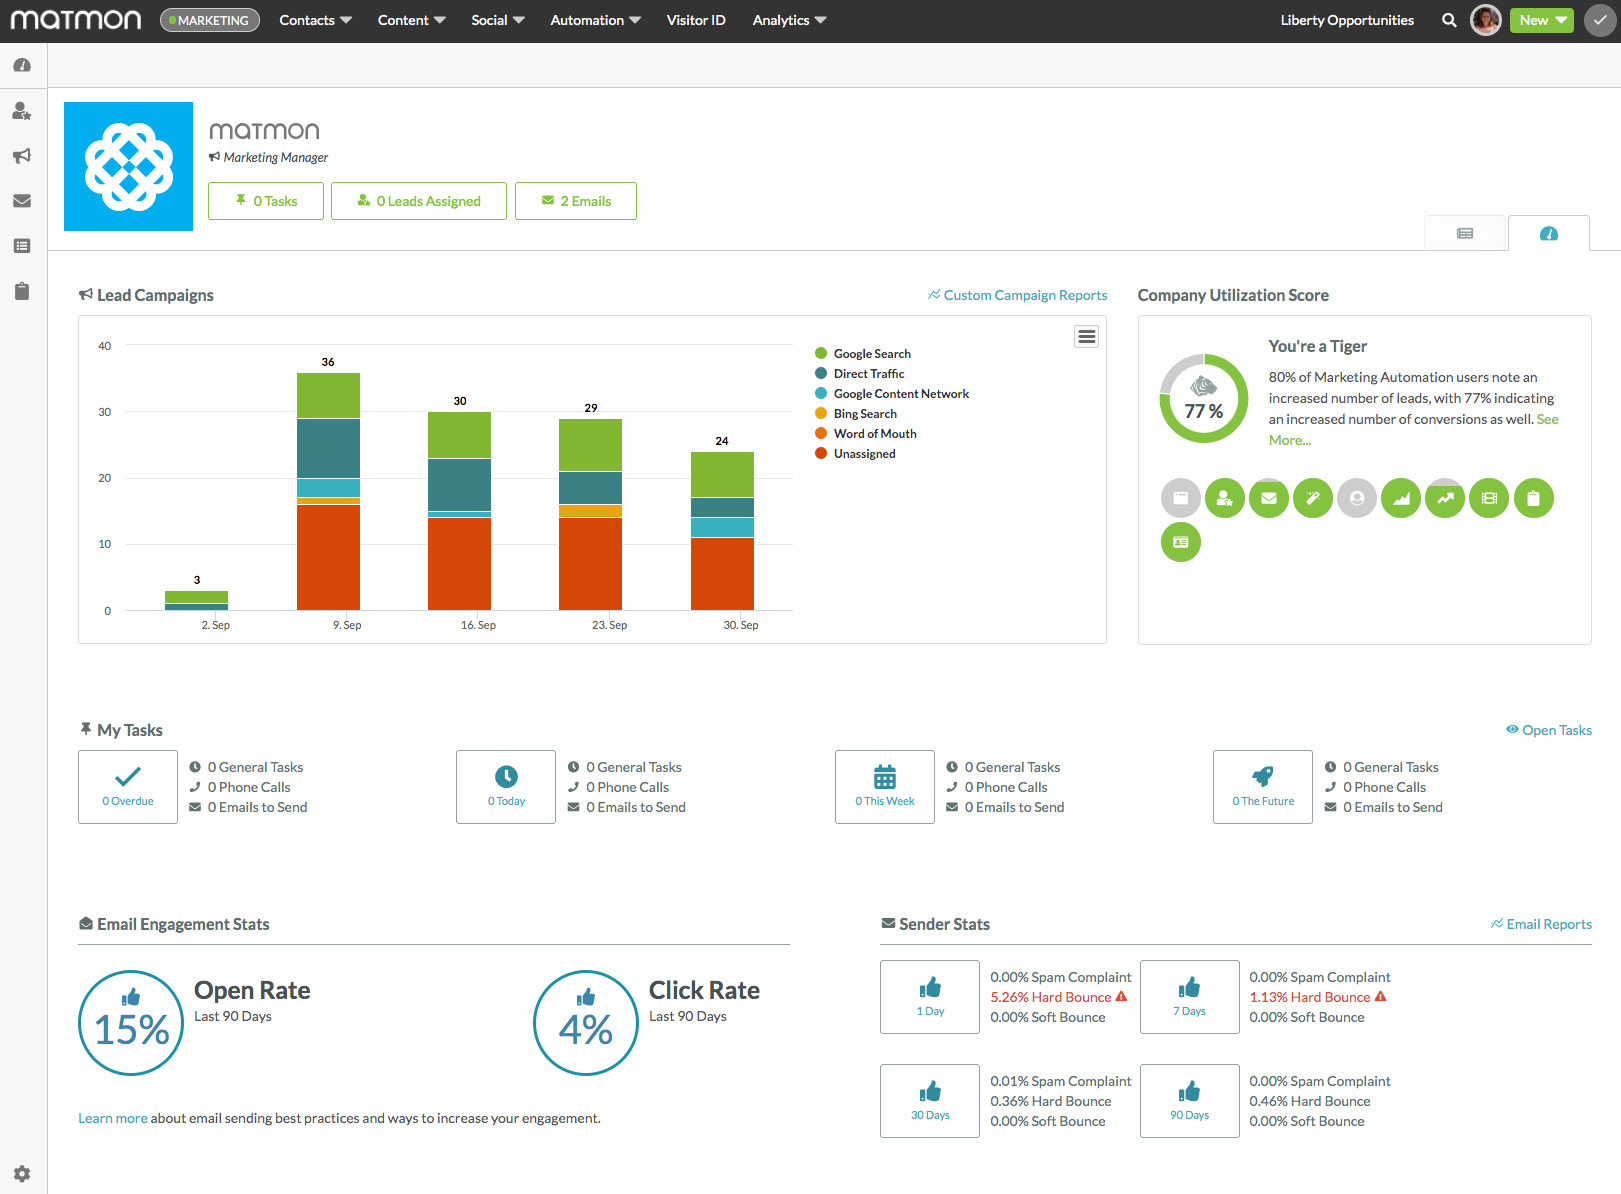Click the green film strip utilization icon

point(1489,498)
